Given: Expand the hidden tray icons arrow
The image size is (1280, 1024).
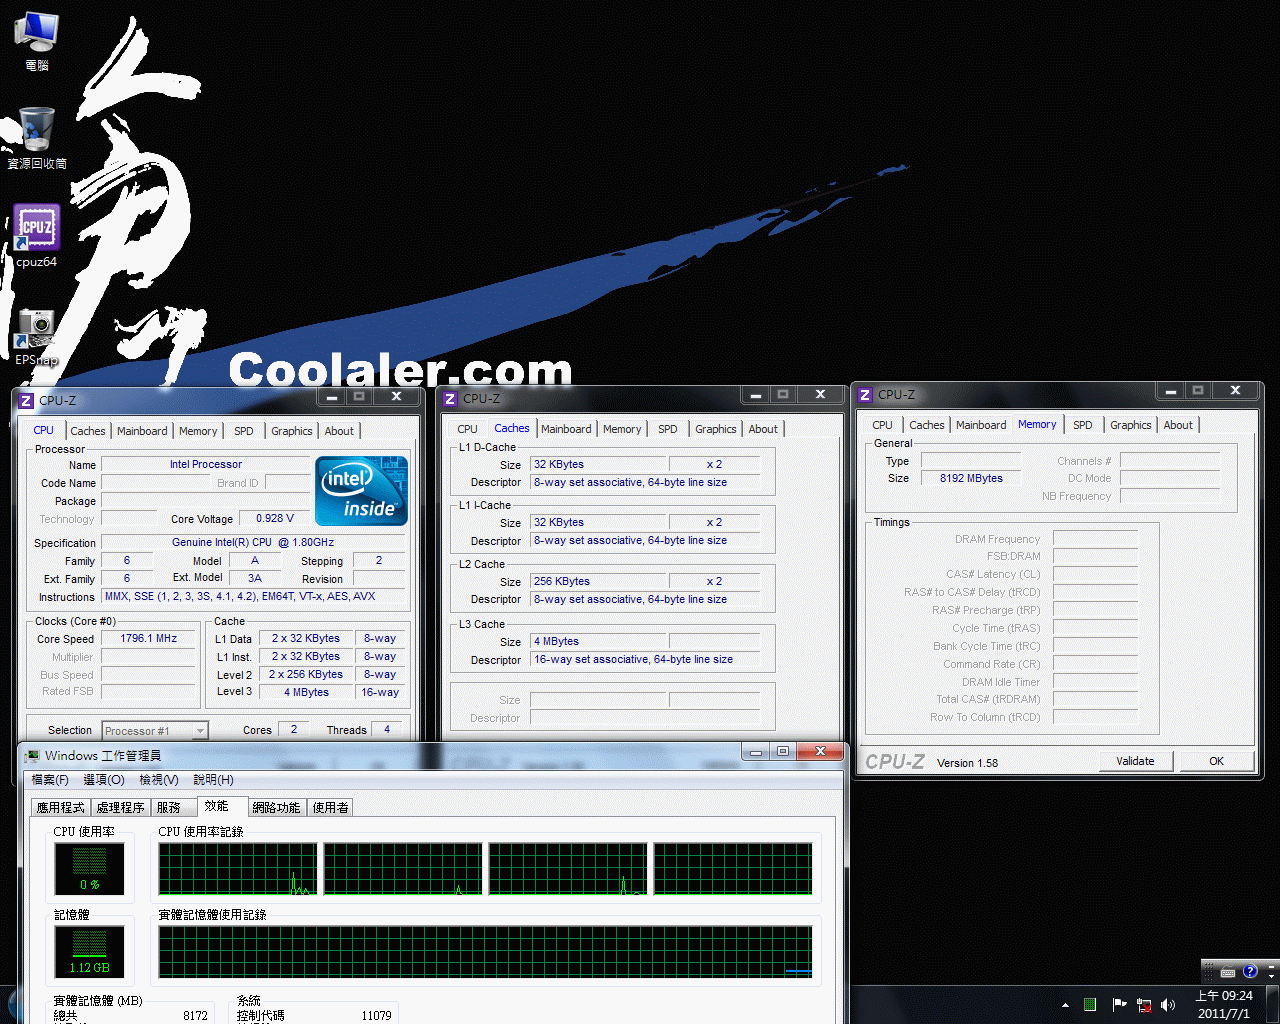Looking at the screenshot, I should pyautogui.click(x=1065, y=1005).
